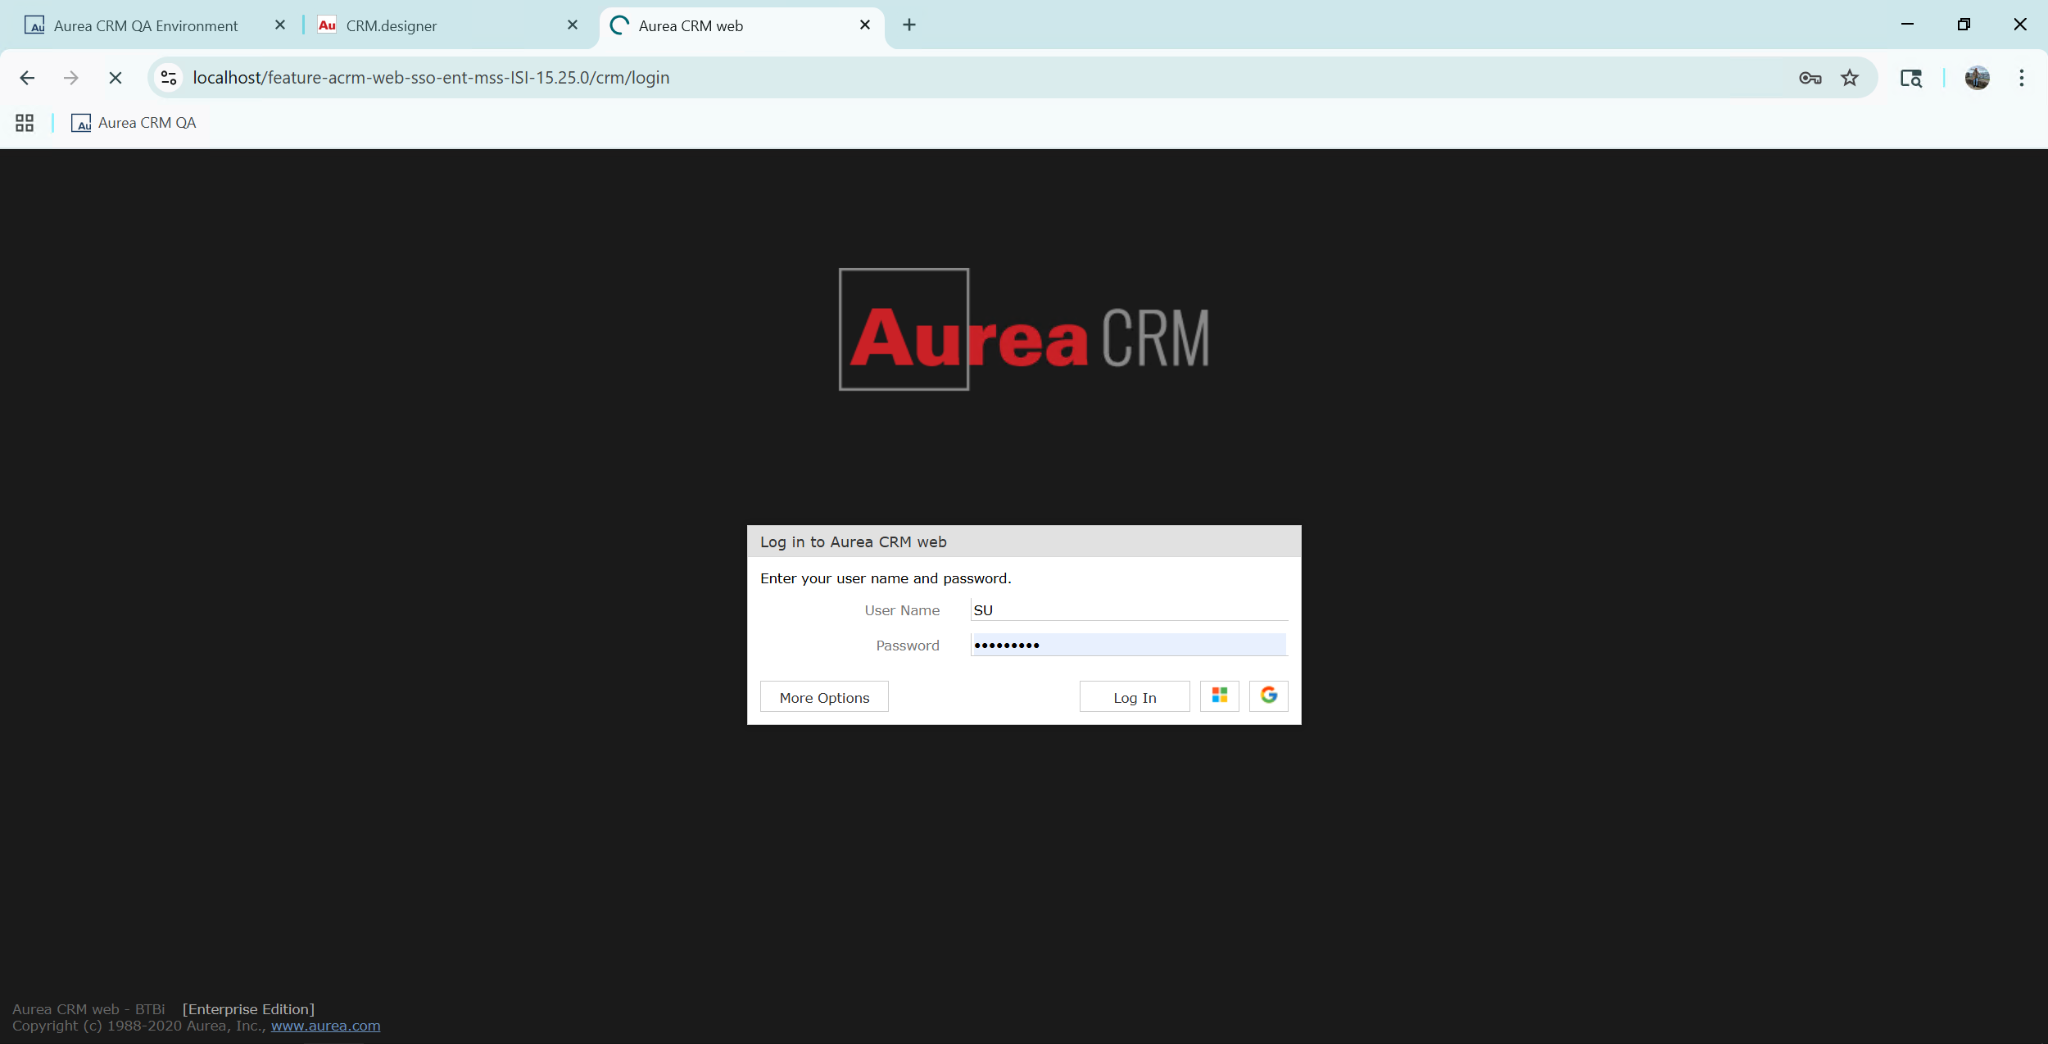Image resolution: width=2048 pixels, height=1044 pixels.
Task: Expand More Options in login dialog
Action: tap(824, 697)
